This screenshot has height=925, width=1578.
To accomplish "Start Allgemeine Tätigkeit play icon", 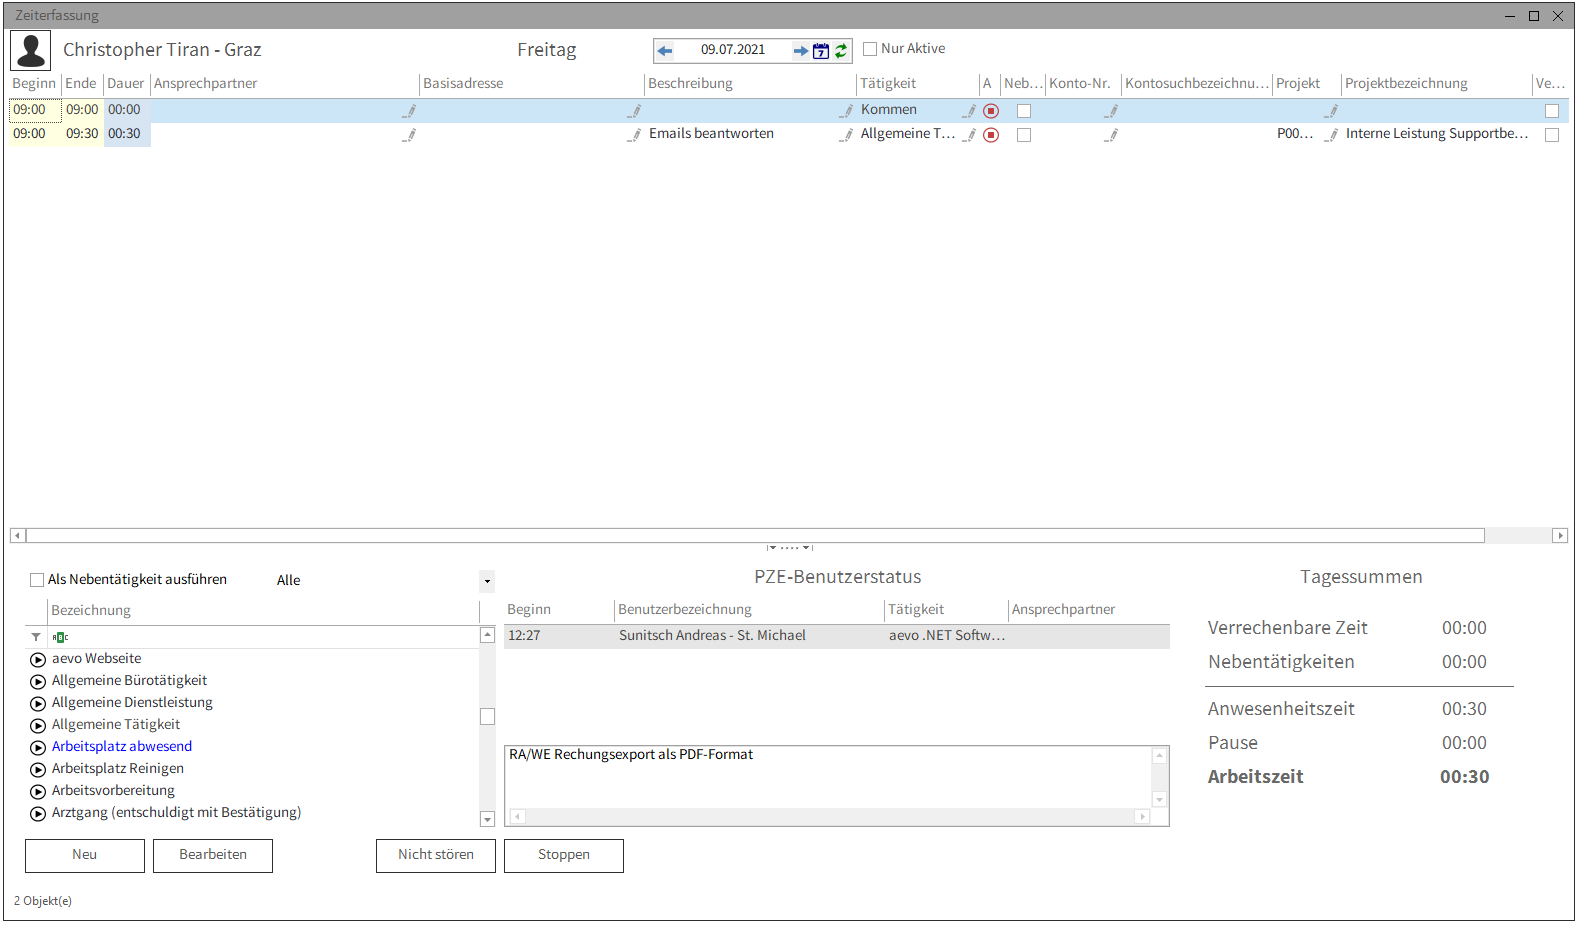I will point(38,726).
